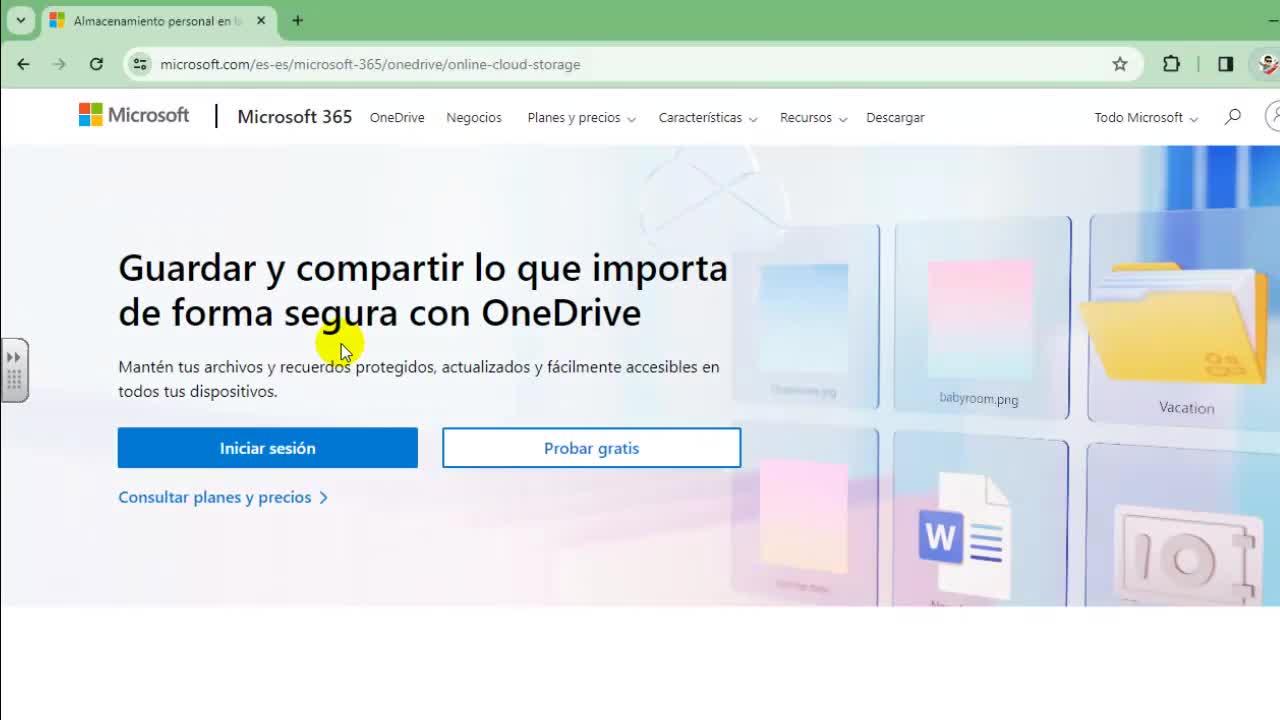This screenshot has width=1280, height=720.
Task: Open the browser profile avatar
Action: pyautogui.click(x=1268, y=64)
